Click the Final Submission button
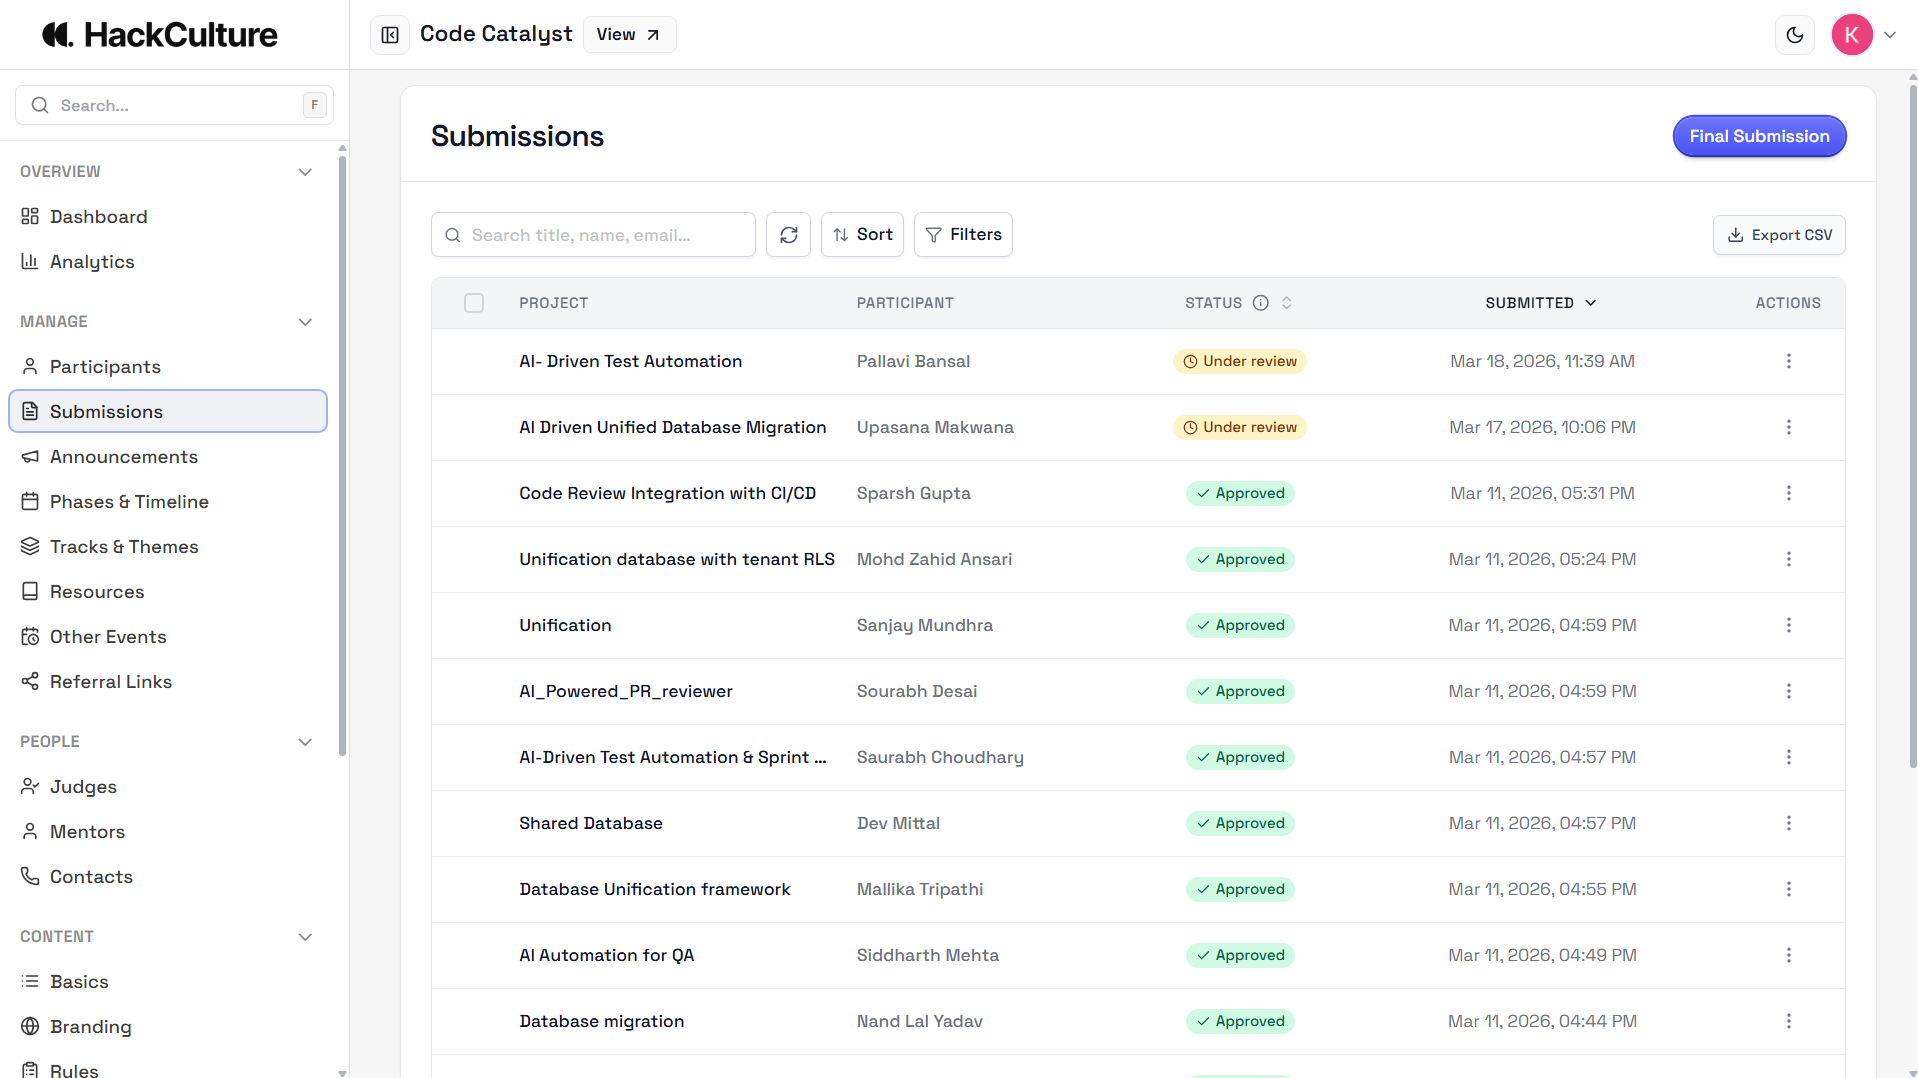The image size is (1918, 1078). 1759,136
